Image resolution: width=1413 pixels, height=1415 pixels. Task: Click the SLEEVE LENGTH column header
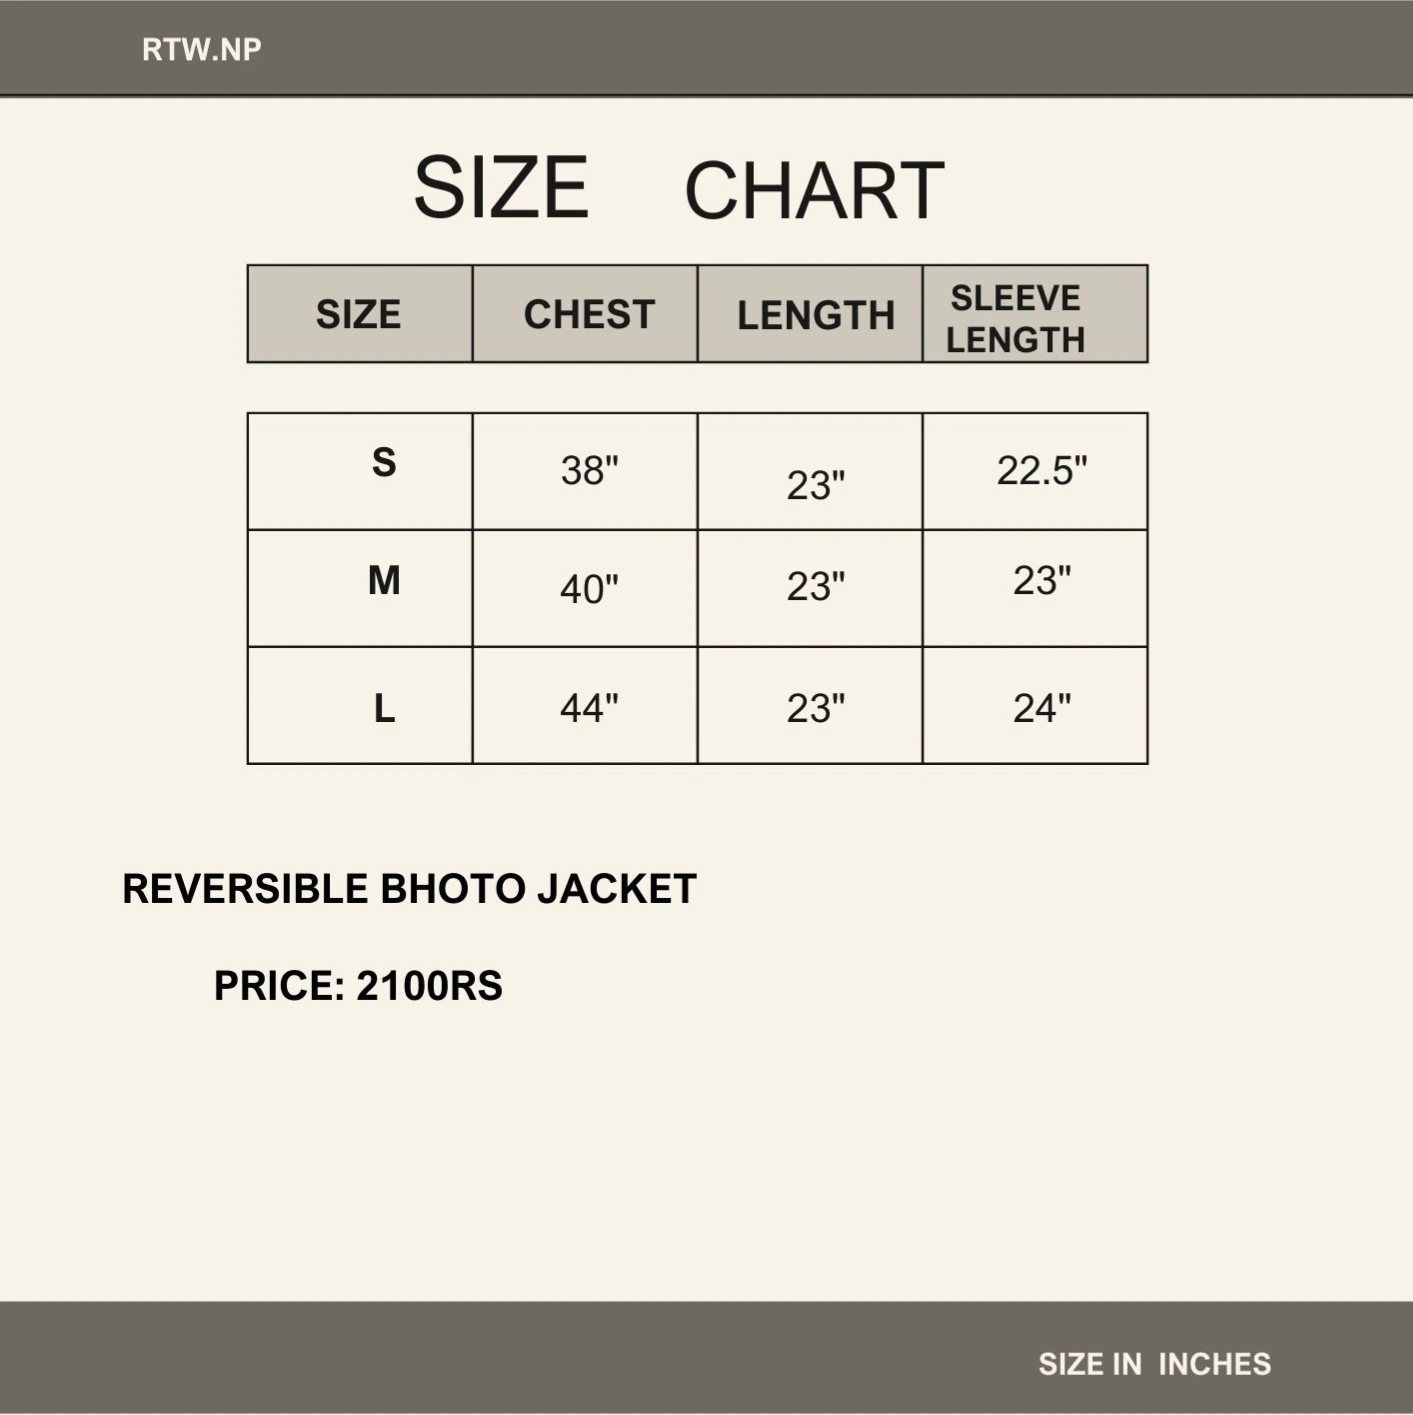[1015, 318]
